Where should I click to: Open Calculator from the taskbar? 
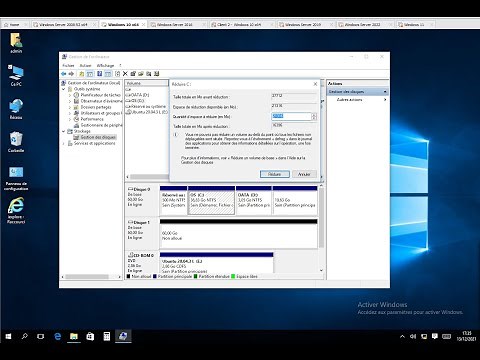click(107, 336)
